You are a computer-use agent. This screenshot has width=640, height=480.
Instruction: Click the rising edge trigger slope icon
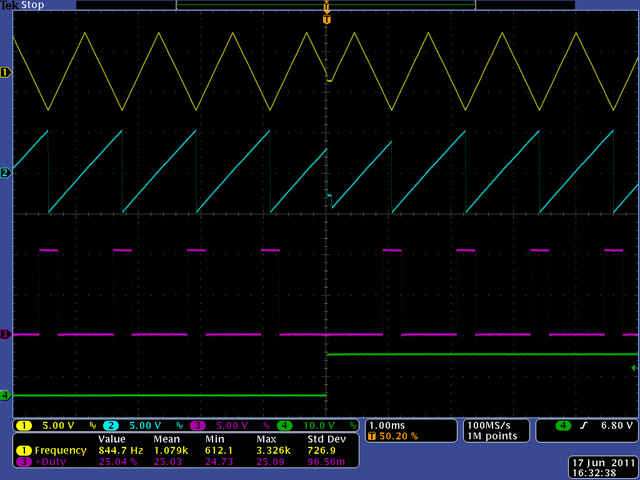(x=585, y=425)
